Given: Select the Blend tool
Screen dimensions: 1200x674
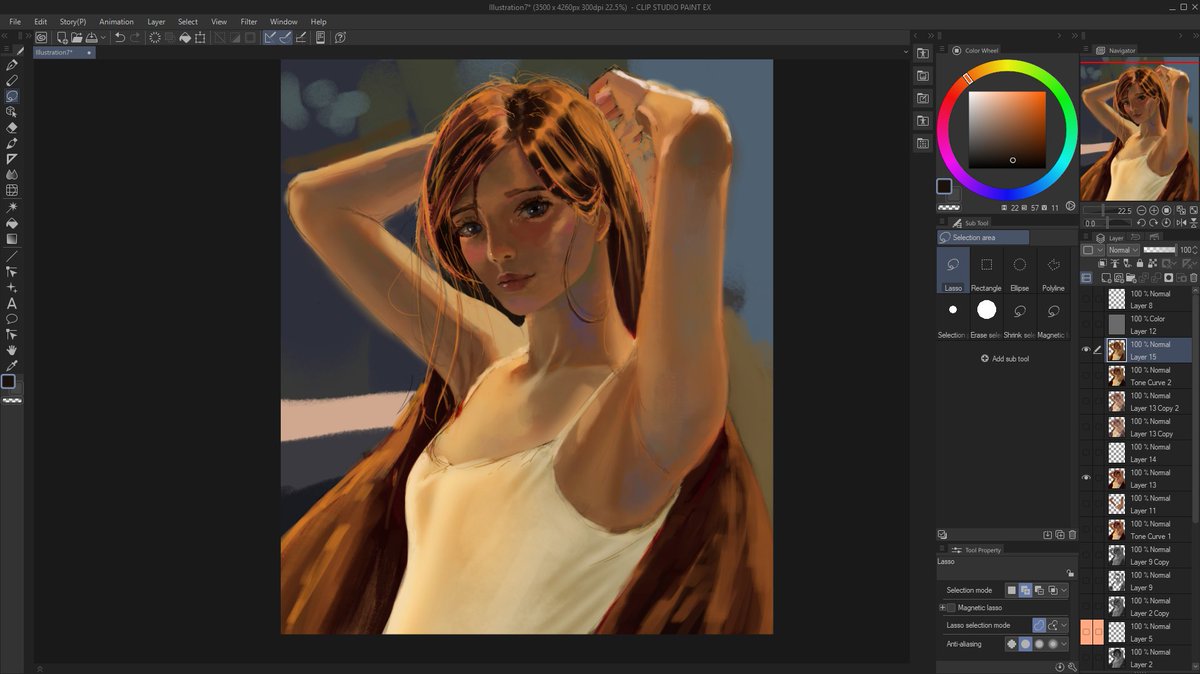Looking at the screenshot, I should point(12,174).
